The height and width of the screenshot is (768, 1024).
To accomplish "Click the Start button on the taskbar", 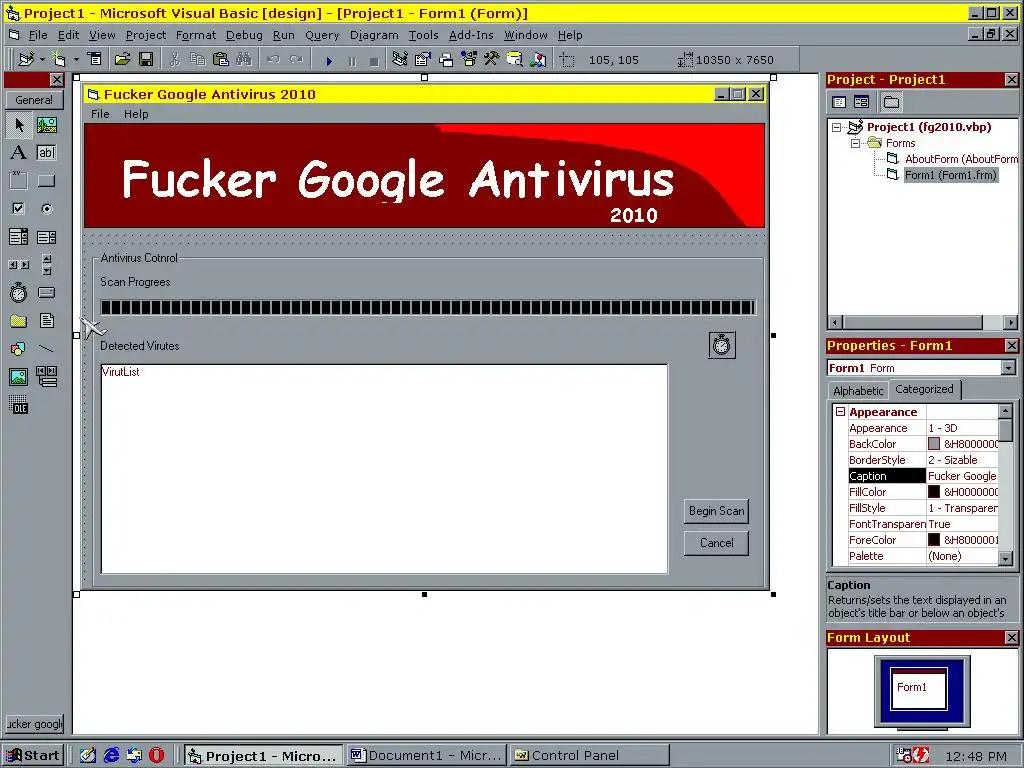I will 33,756.
